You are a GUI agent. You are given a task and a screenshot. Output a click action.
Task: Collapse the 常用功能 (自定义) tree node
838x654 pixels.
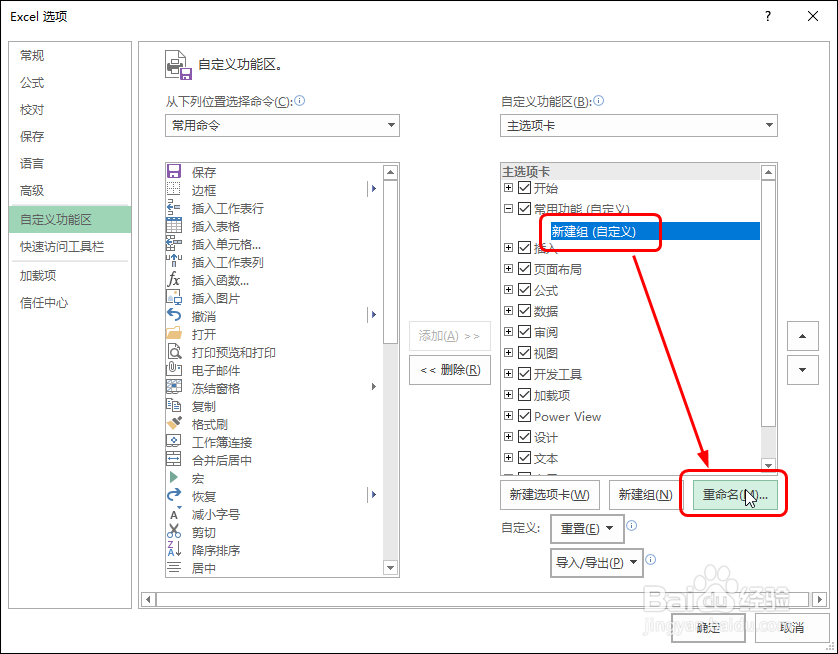point(508,208)
